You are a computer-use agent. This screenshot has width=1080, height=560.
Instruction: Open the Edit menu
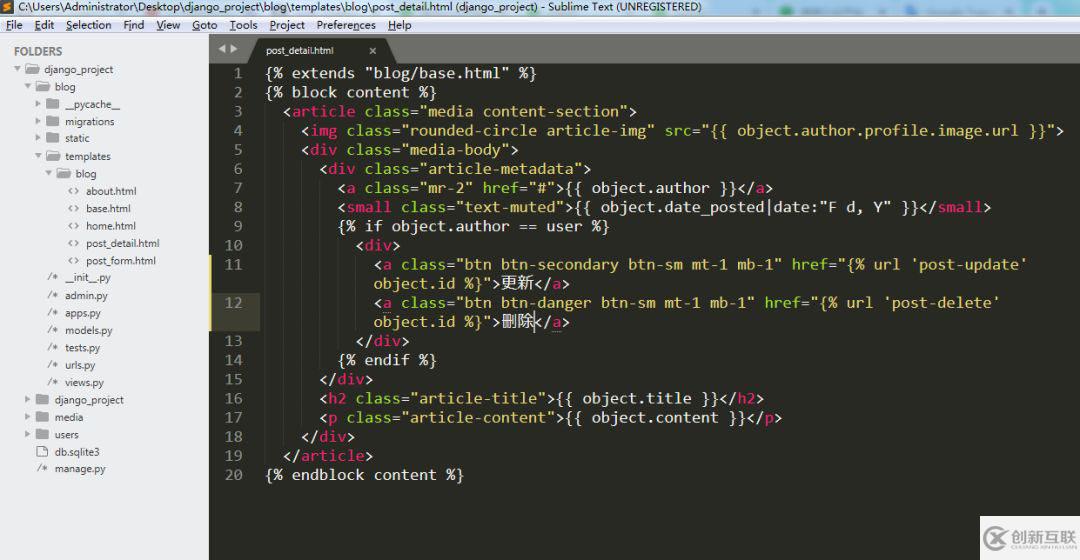(44, 25)
